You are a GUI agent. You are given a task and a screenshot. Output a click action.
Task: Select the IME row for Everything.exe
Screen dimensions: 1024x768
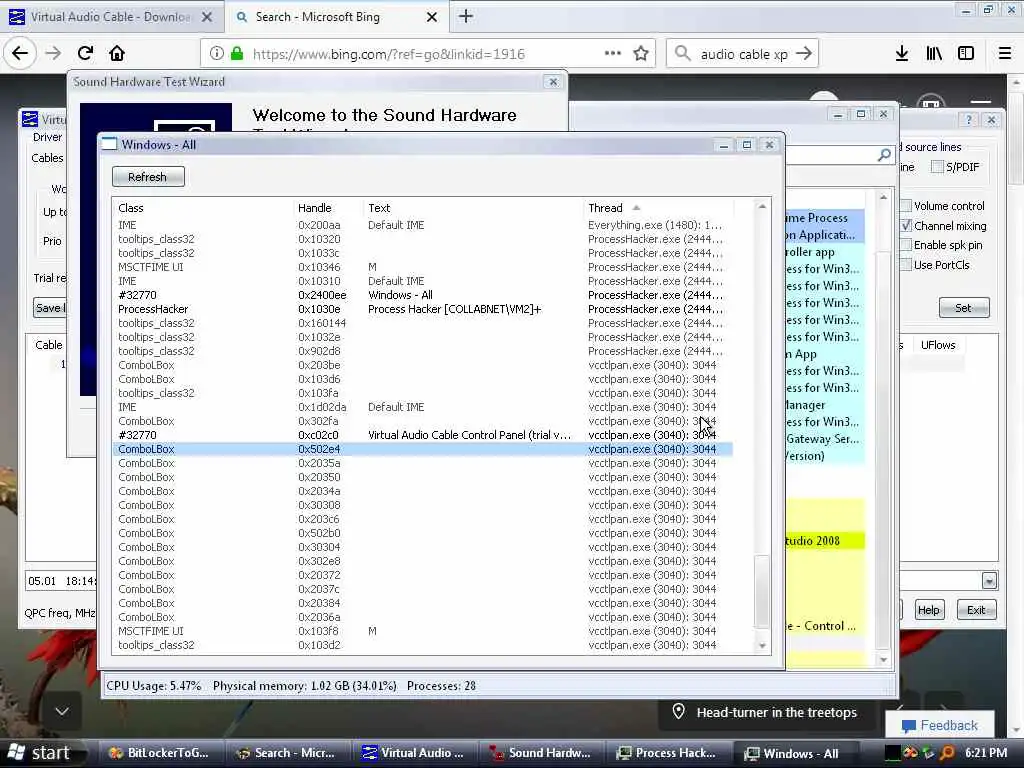[423, 225]
